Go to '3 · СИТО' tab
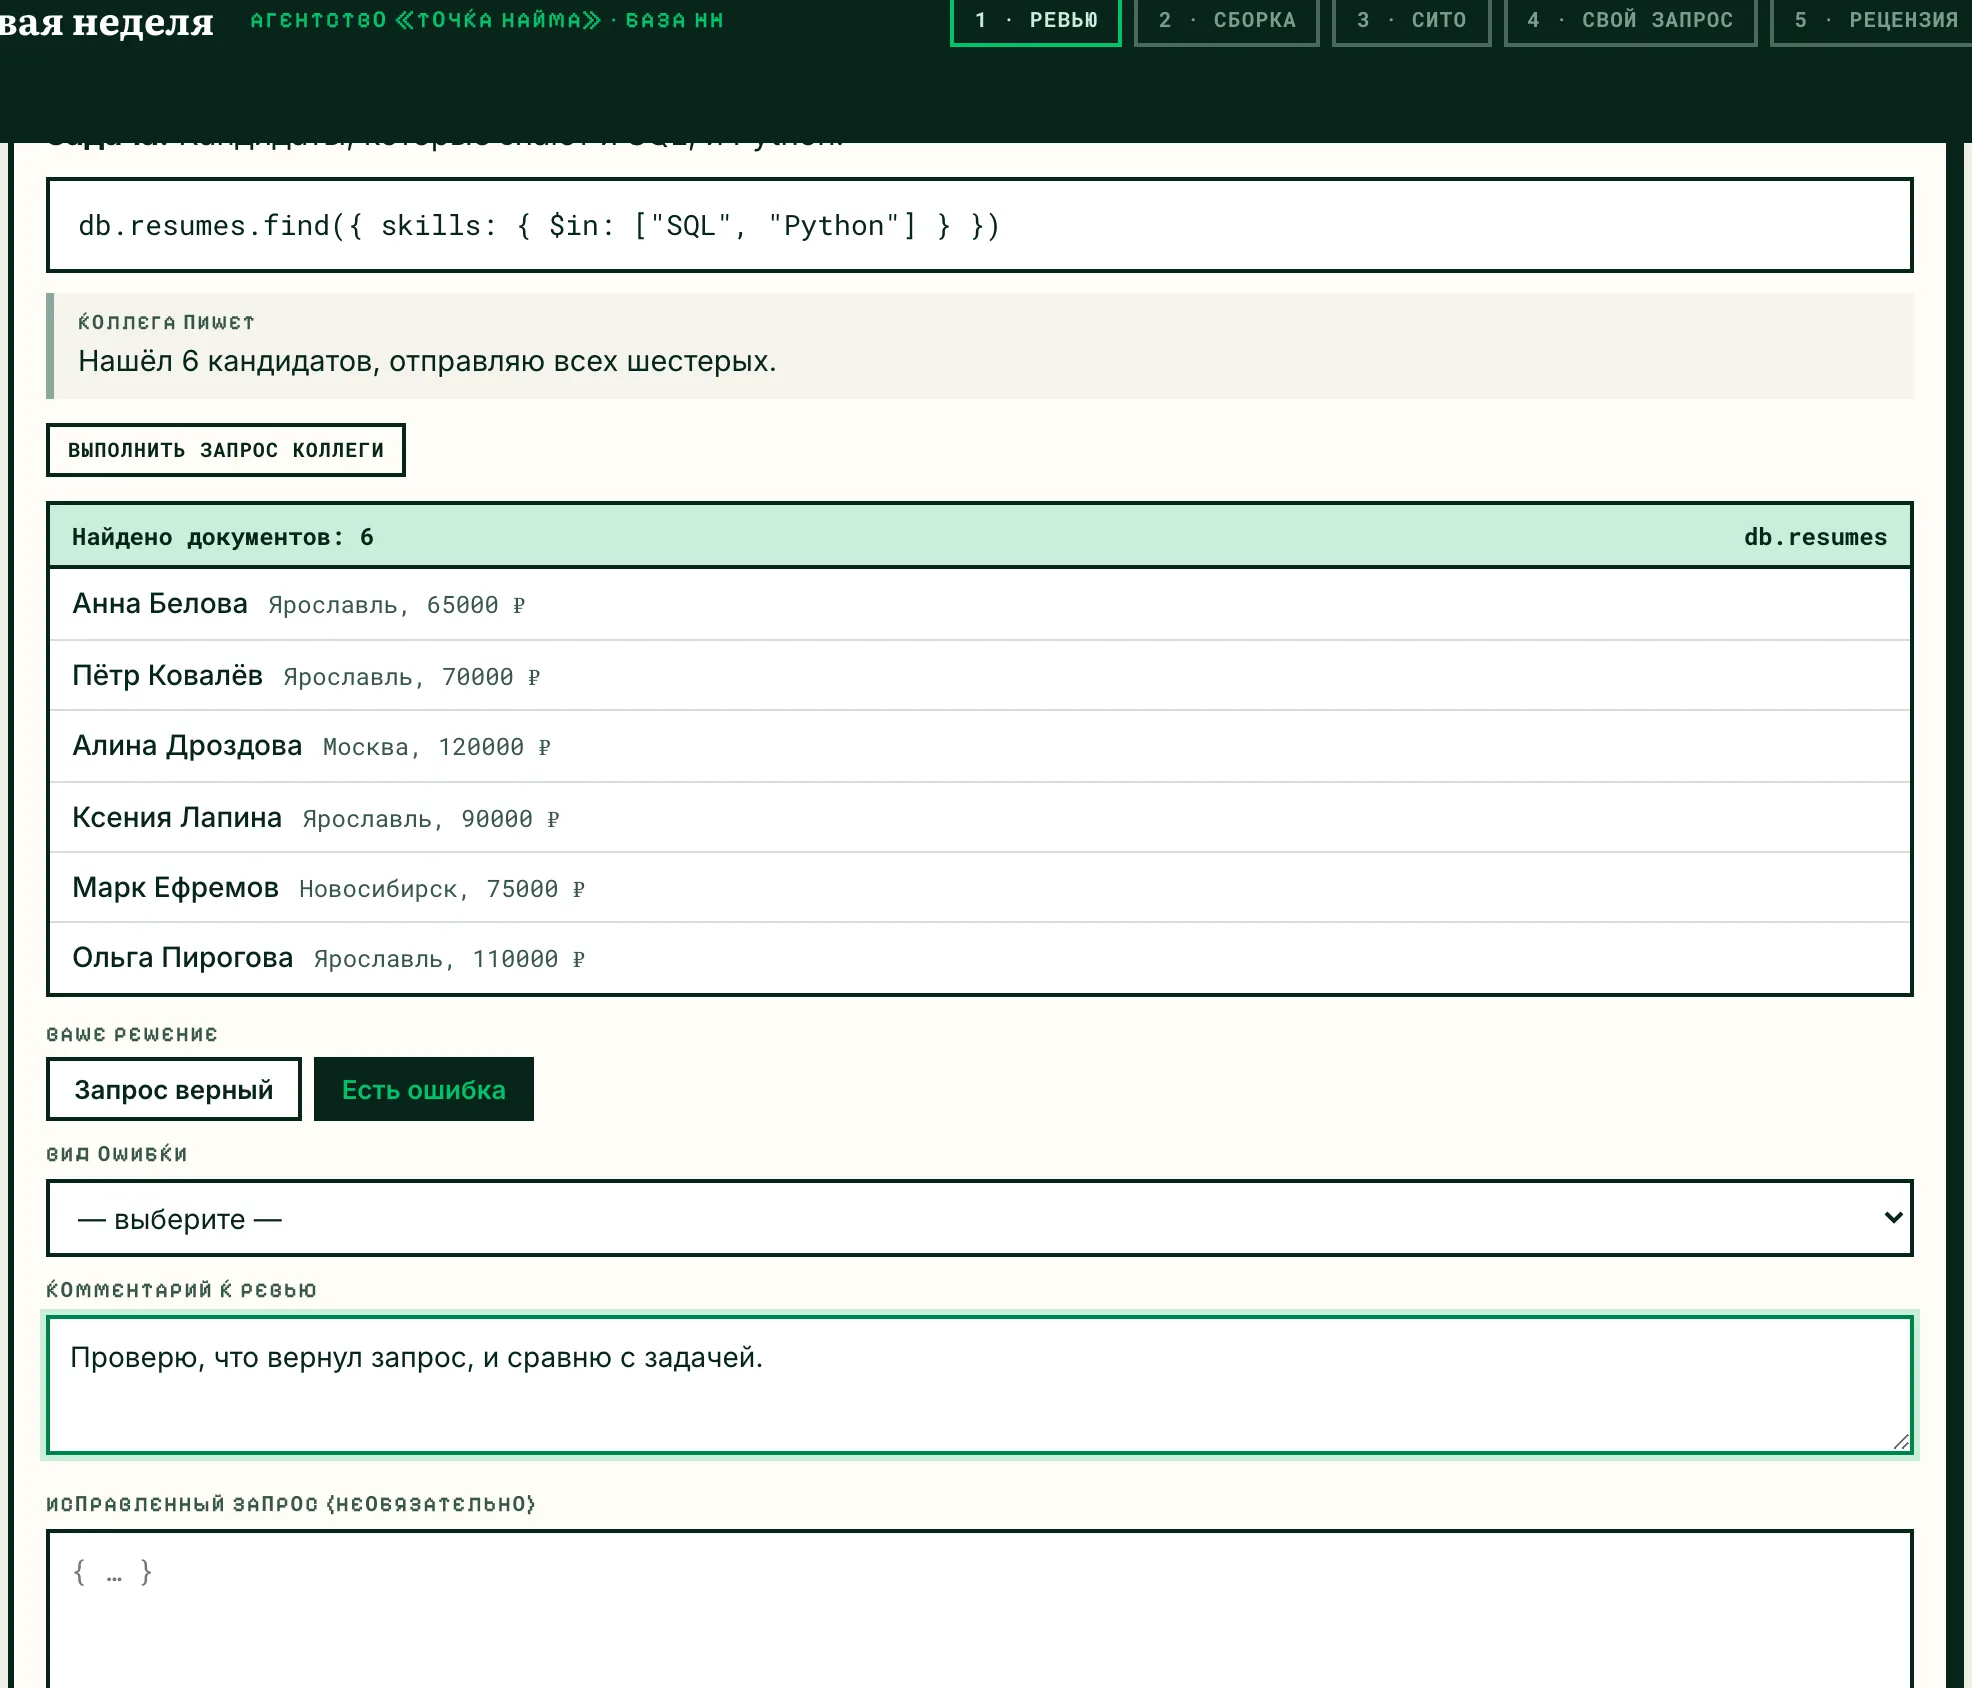 pos(1411,21)
